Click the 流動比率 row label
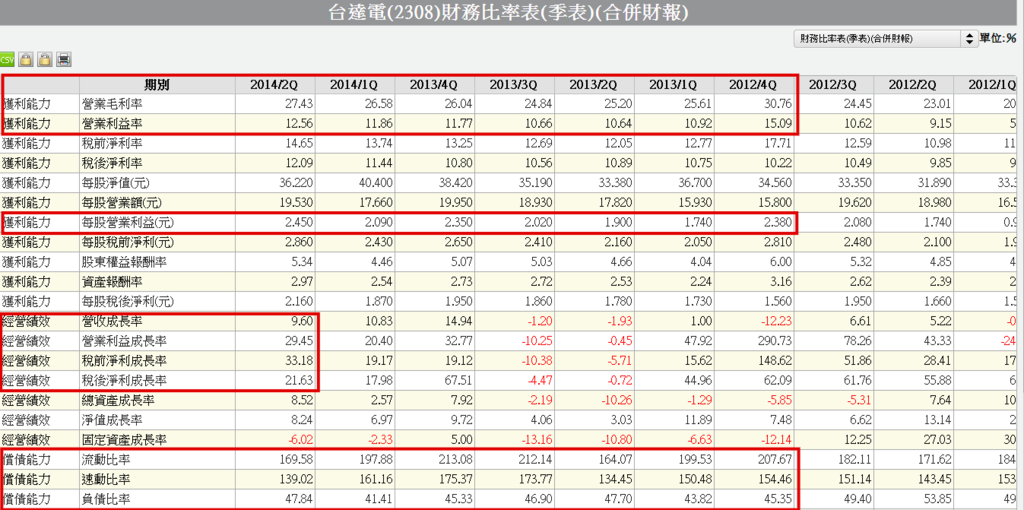The height and width of the screenshot is (510, 1024). [108, 460]
